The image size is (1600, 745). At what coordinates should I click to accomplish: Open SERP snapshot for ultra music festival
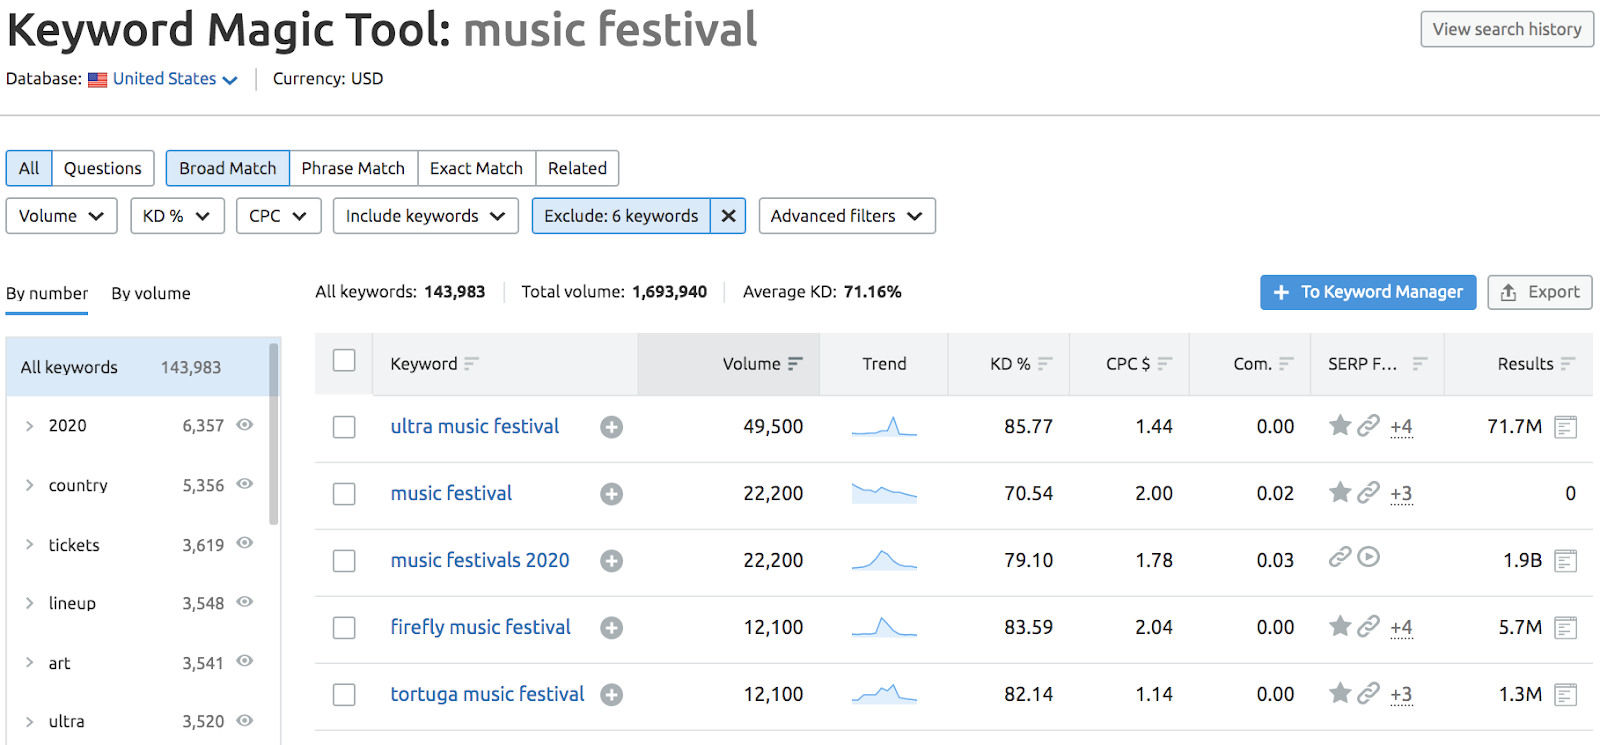pos(1565,427)
